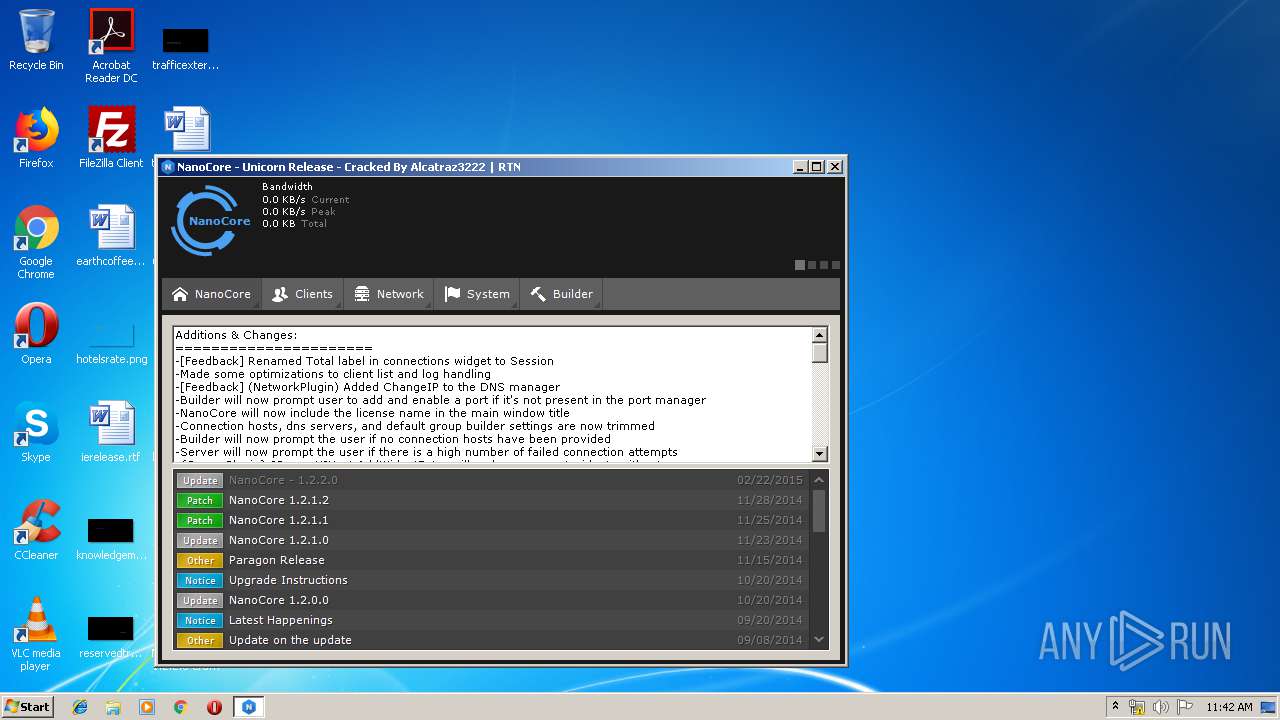Open the Opera desktop shortcut
1280x720 pixels.
tap(36, 333)
